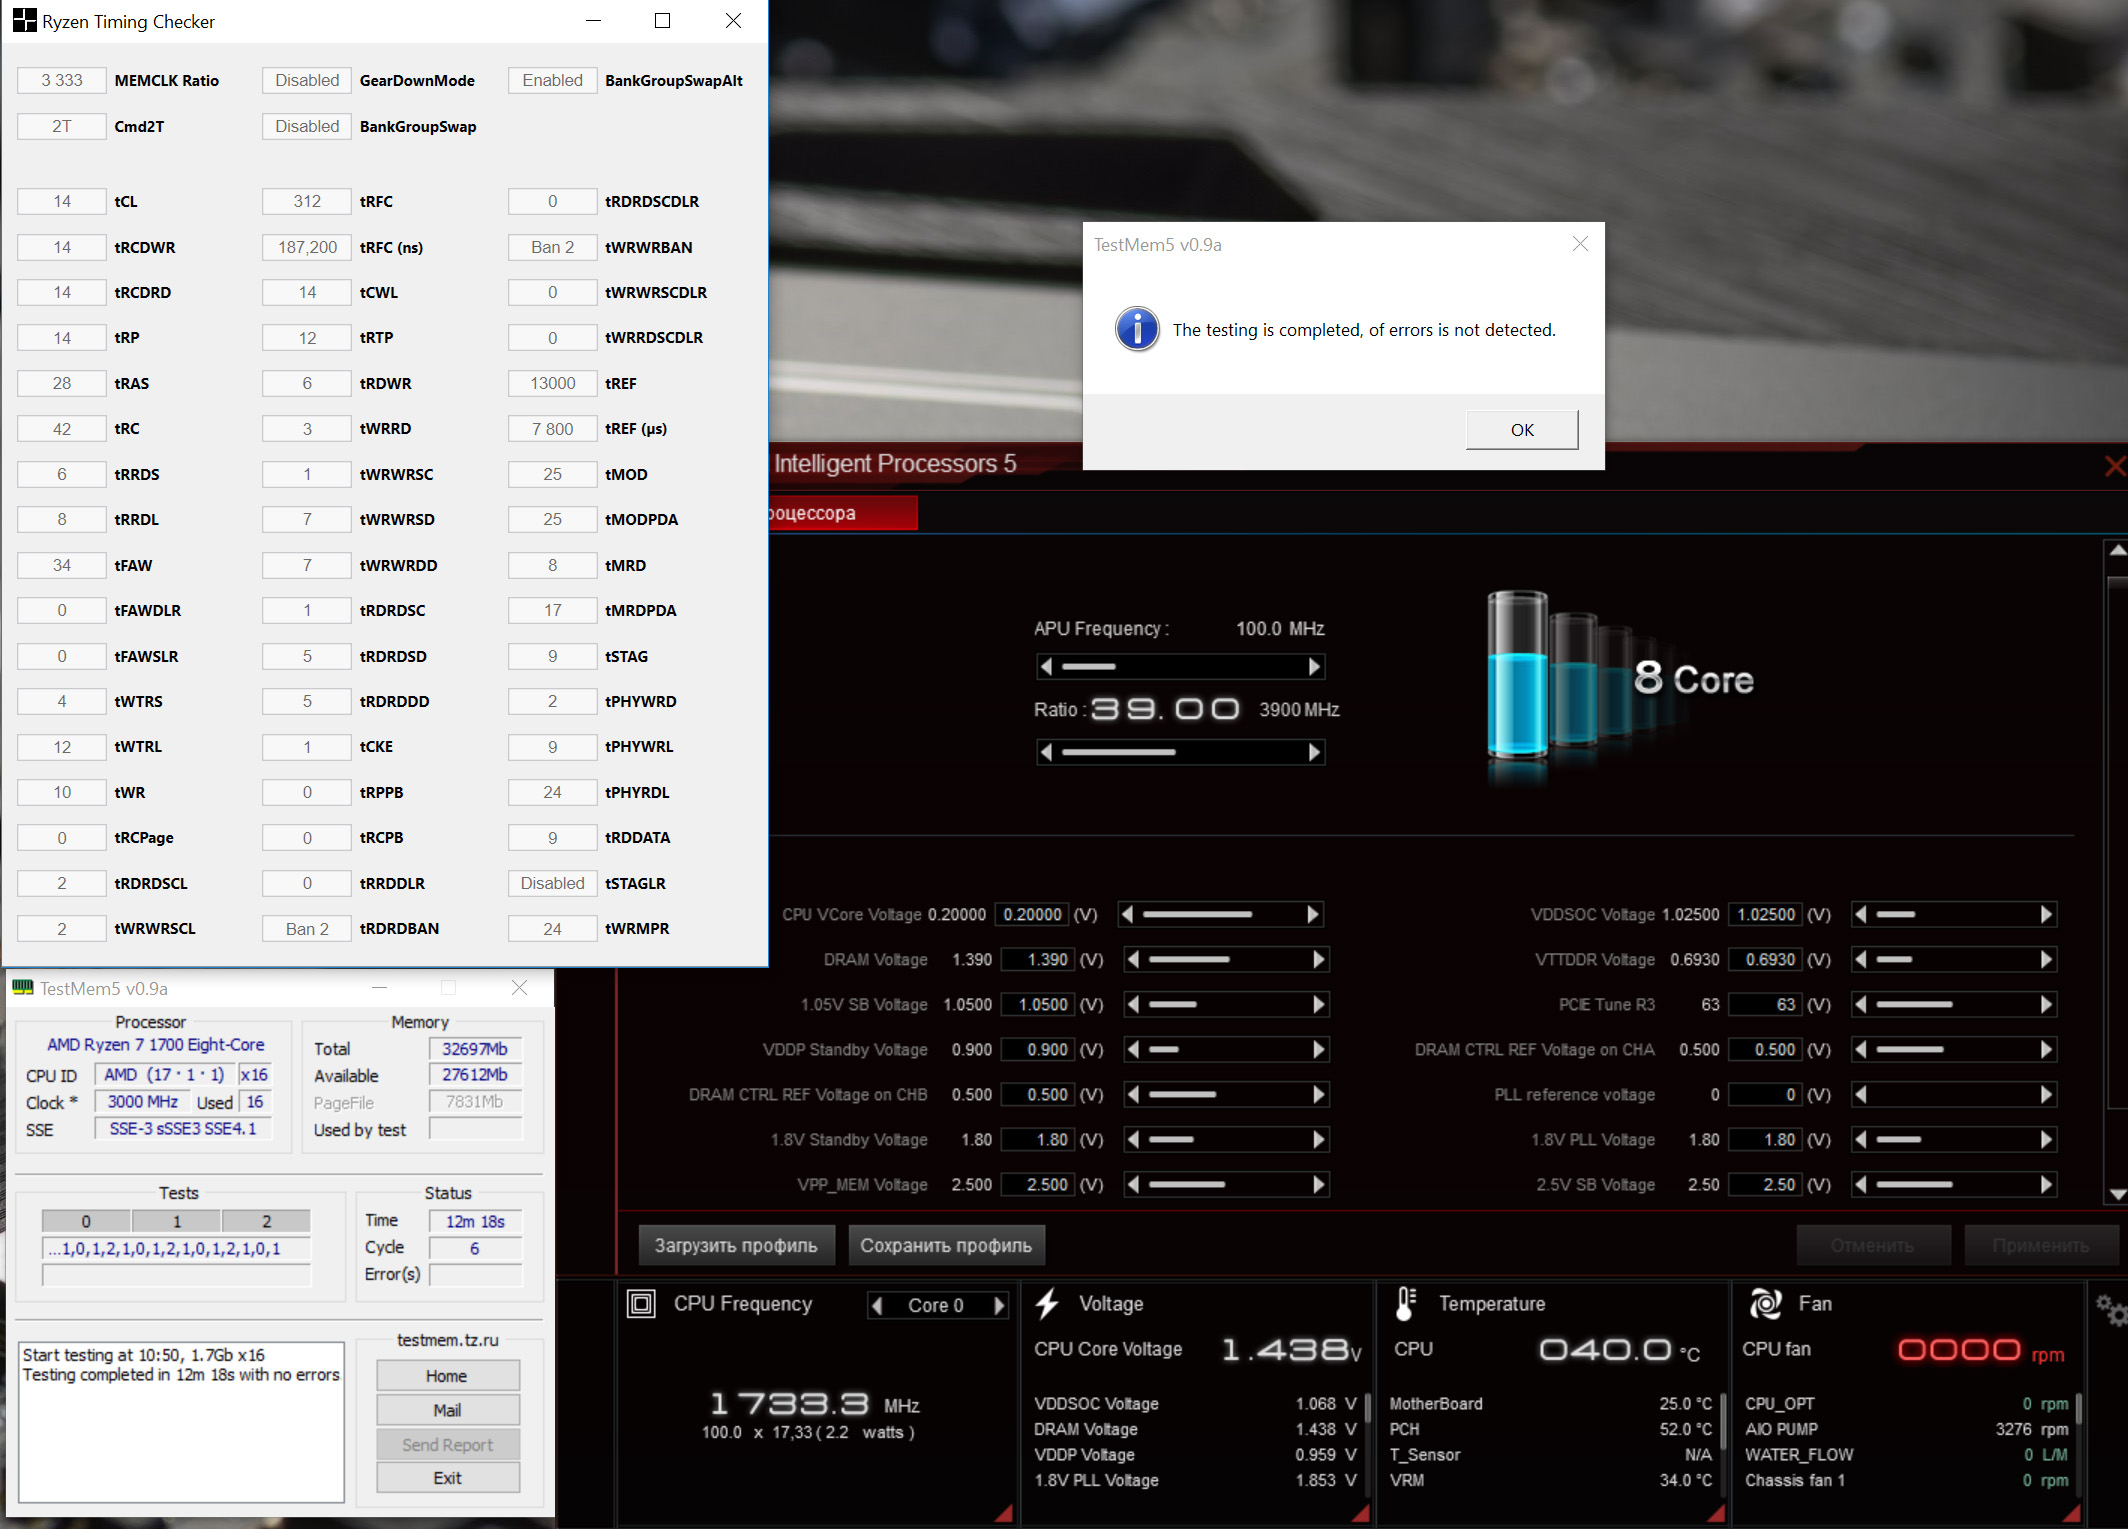2128x1529 pixels.
Task: Click the blue info icon in TestMem5 dialog
Action: tap(1137, 329)
